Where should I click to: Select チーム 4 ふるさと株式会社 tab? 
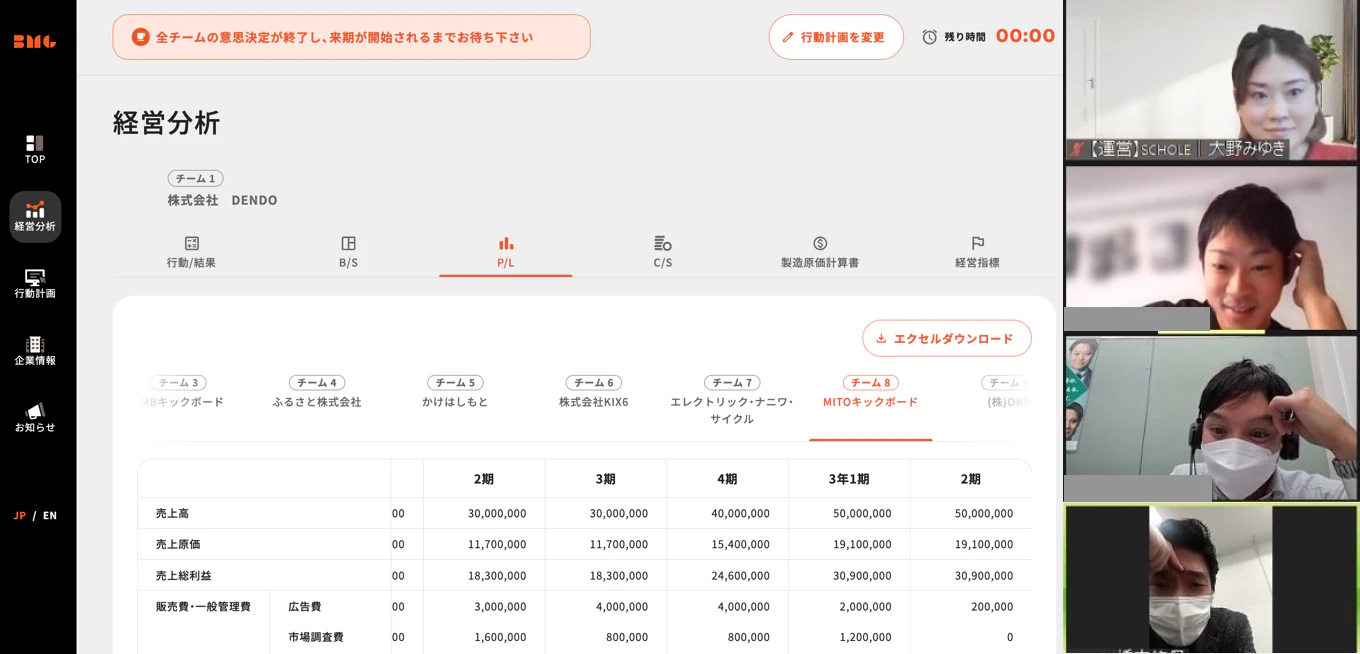(x=317, y=392)
